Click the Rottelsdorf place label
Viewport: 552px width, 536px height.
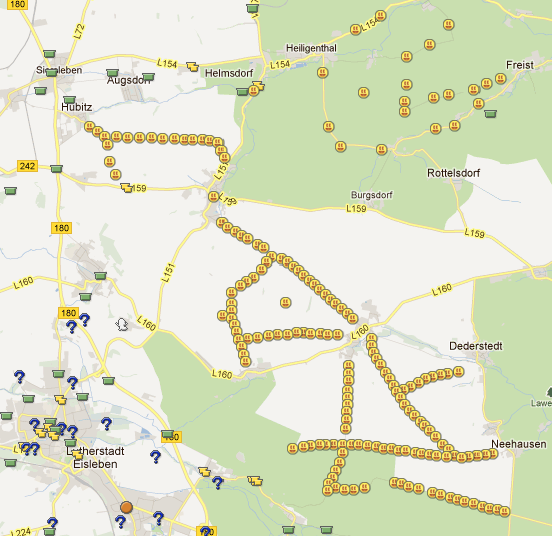point(453,173)
